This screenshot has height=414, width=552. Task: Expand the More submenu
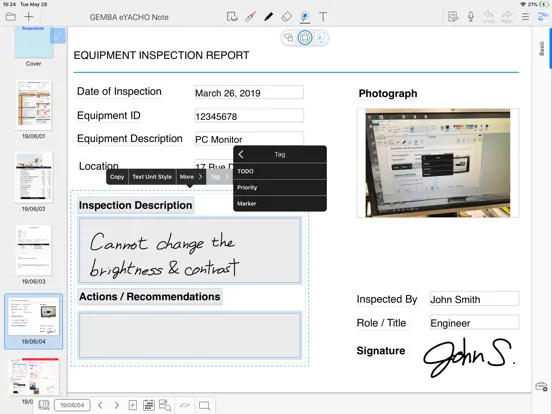191,177
